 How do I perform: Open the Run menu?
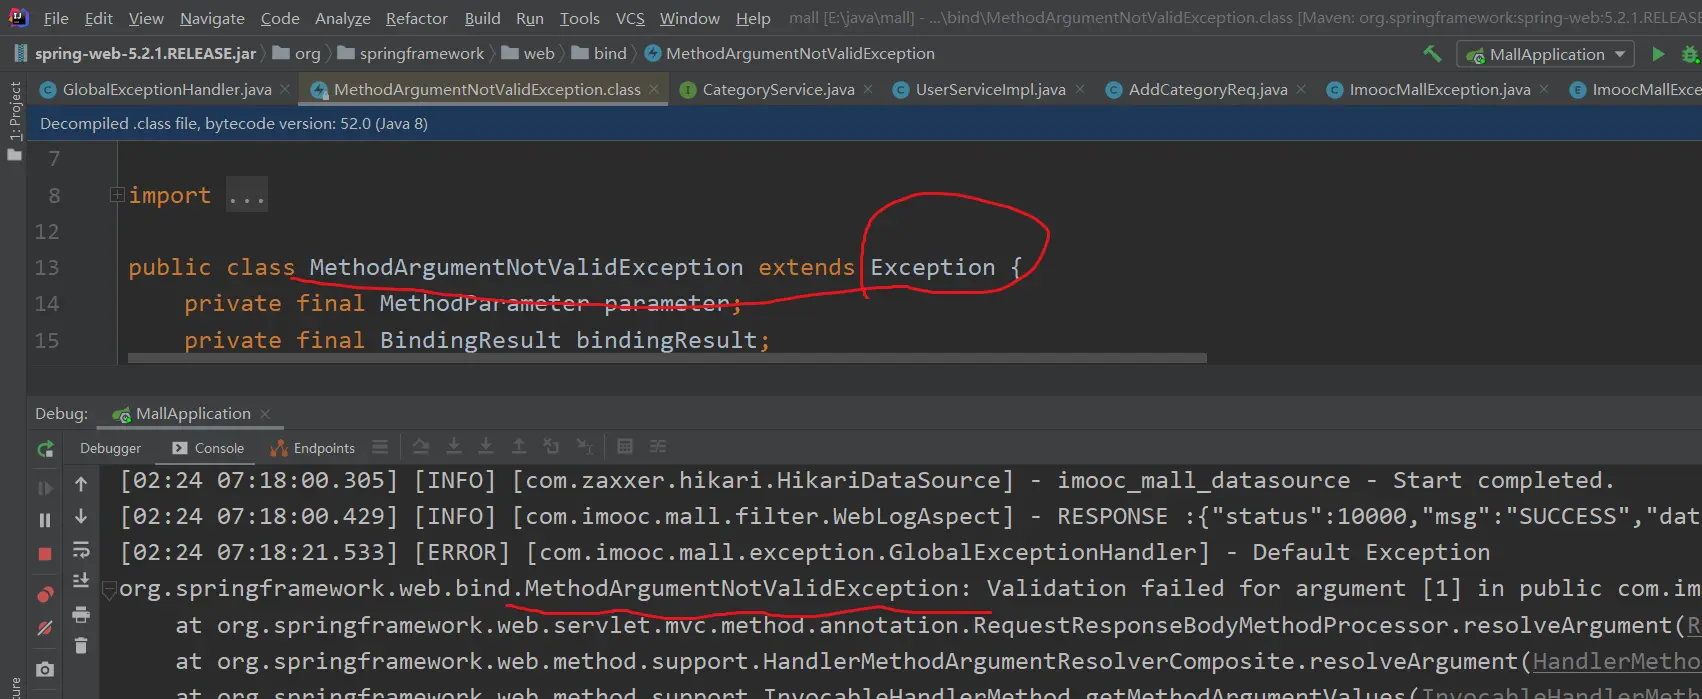tap(530, 18)
